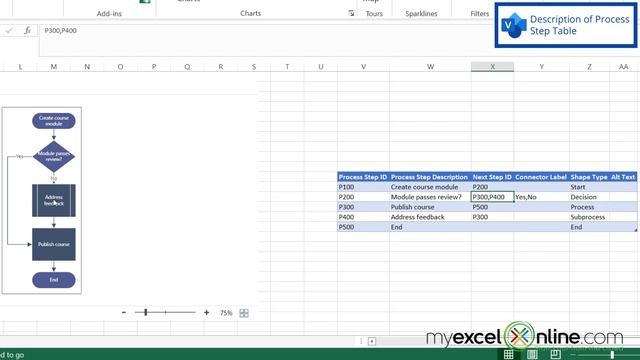Select the Process shape type cell

click(589, 207)
